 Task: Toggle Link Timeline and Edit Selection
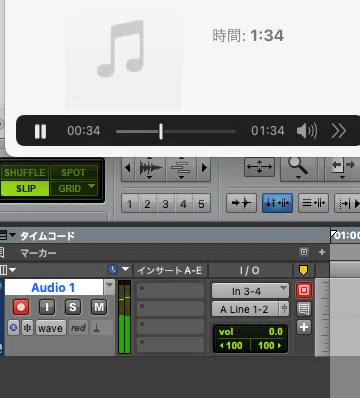(x=277, y=203)
